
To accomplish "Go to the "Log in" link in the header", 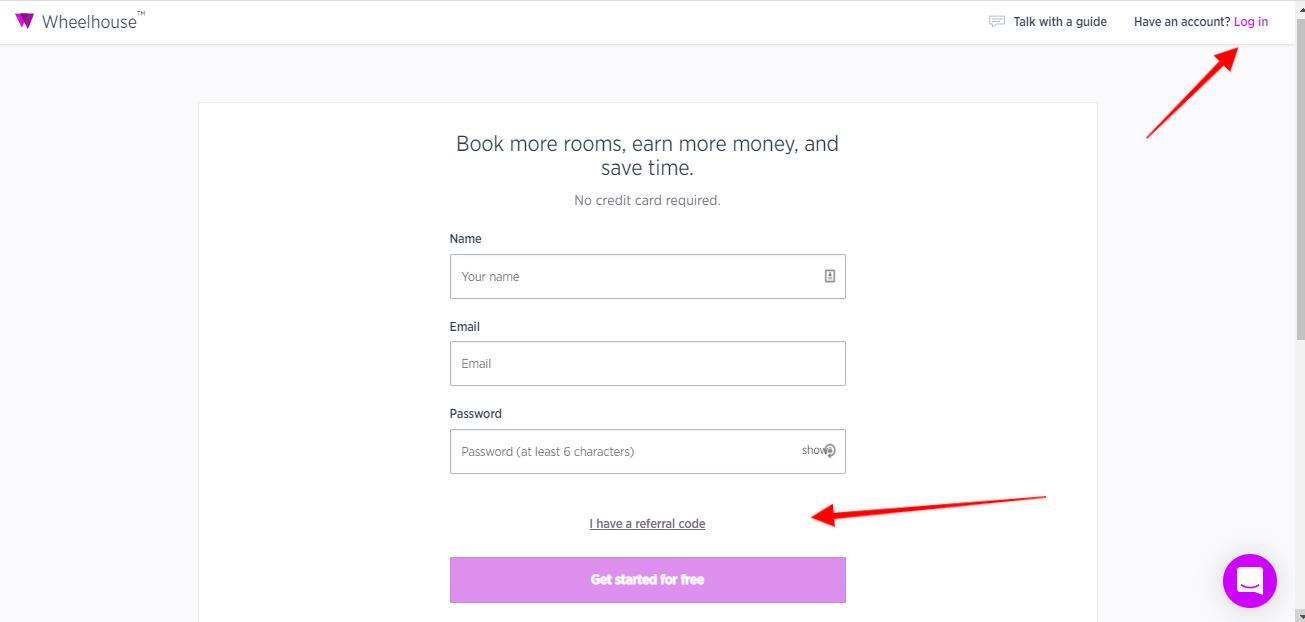I will pyautogui.click(x=1250, y=22).
